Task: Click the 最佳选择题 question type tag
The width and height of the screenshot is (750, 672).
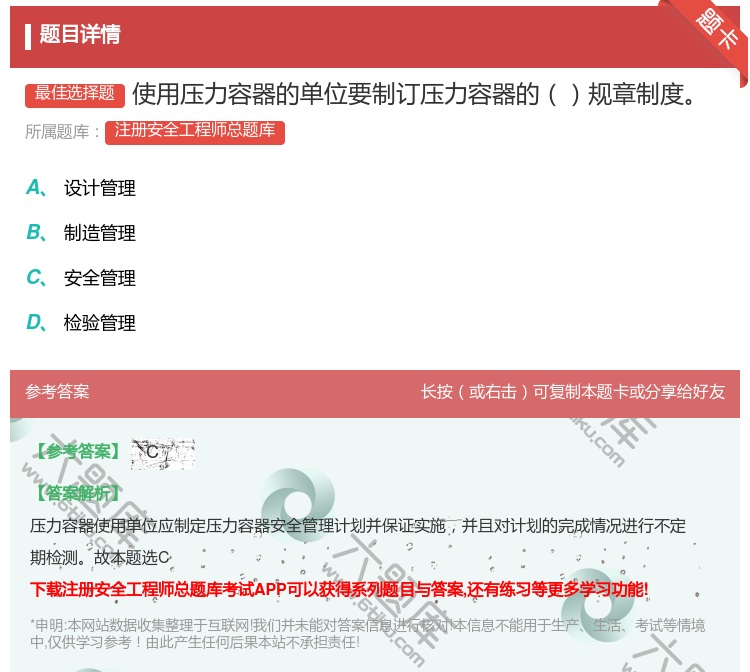Action: [x=75, y=94]
